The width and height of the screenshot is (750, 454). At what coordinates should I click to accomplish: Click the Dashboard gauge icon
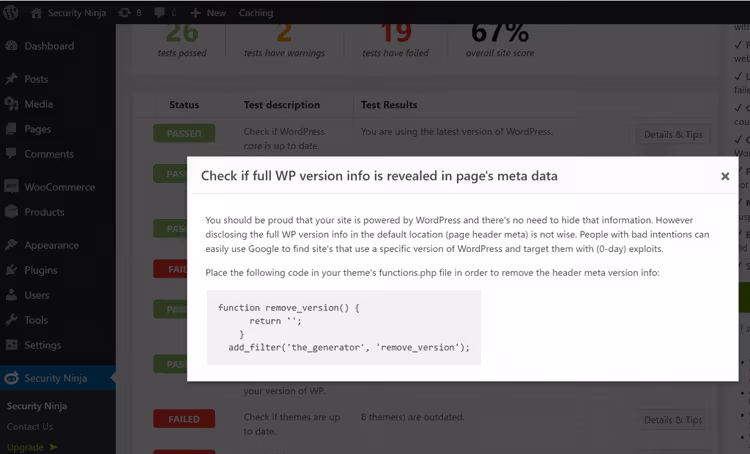(x=11, y=46)
